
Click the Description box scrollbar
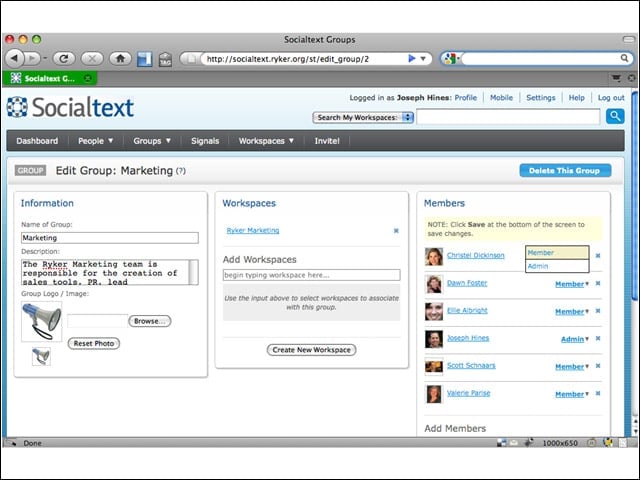click(194, 272)
